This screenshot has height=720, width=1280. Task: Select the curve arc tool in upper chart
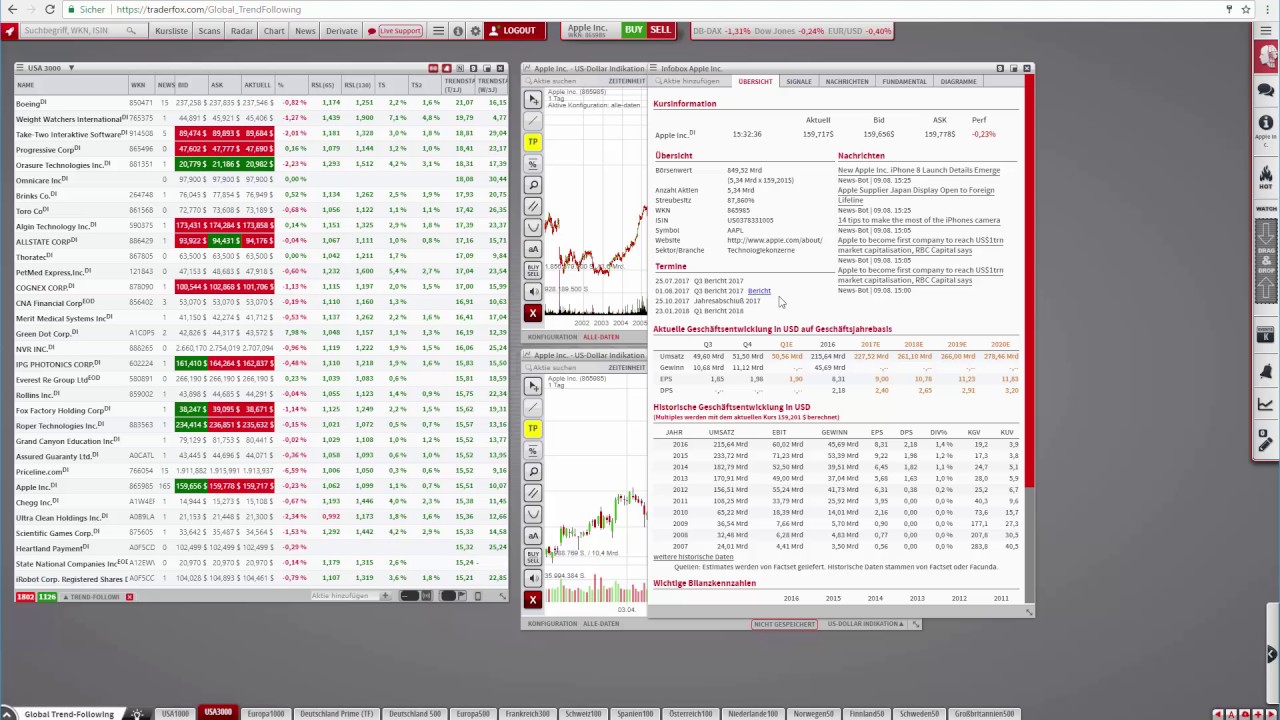[533, 227]
